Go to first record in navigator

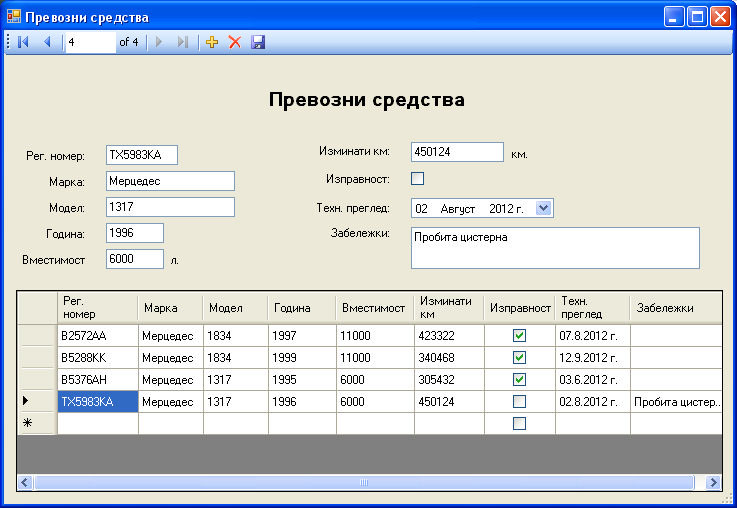click(x=23, y=42)
